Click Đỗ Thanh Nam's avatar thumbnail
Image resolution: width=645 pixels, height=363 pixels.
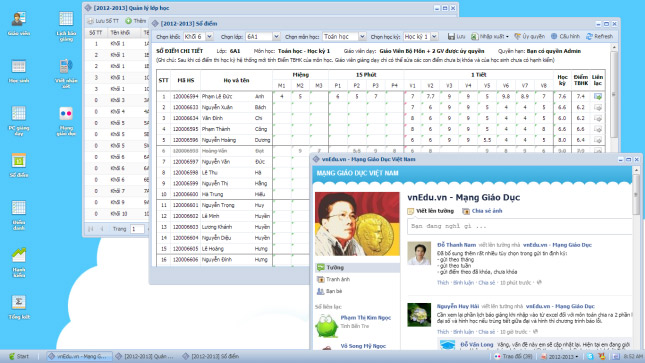[x=419, y=253]
